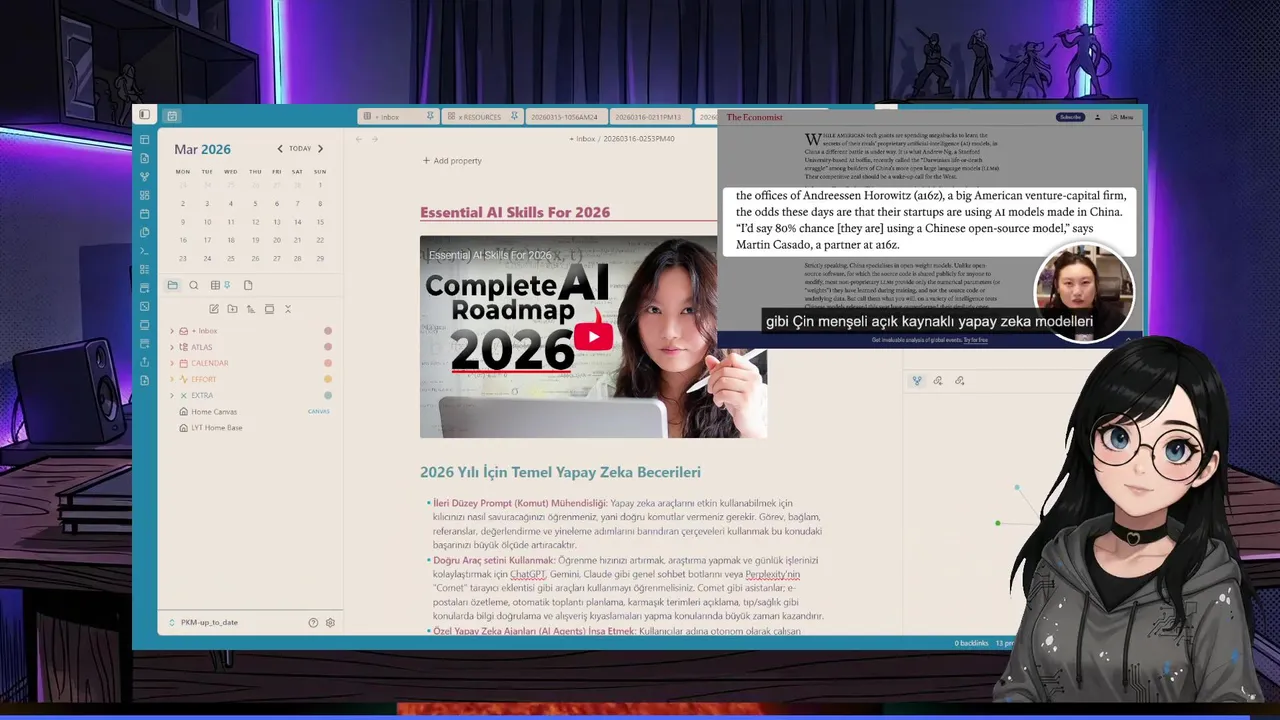Screen dimensions: 1280x720
Task: Click the 0 backlinks status bar entry
Action: 971,643
